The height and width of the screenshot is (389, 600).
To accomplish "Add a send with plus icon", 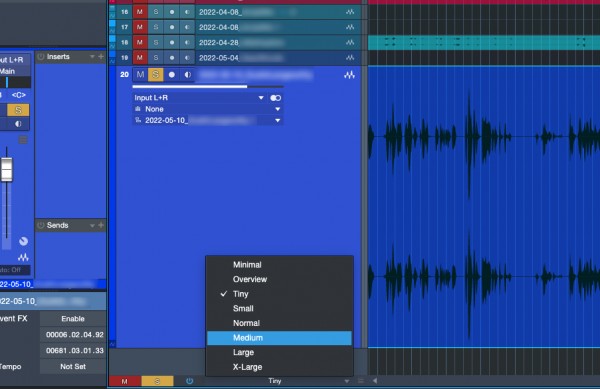I will (101, 225).
